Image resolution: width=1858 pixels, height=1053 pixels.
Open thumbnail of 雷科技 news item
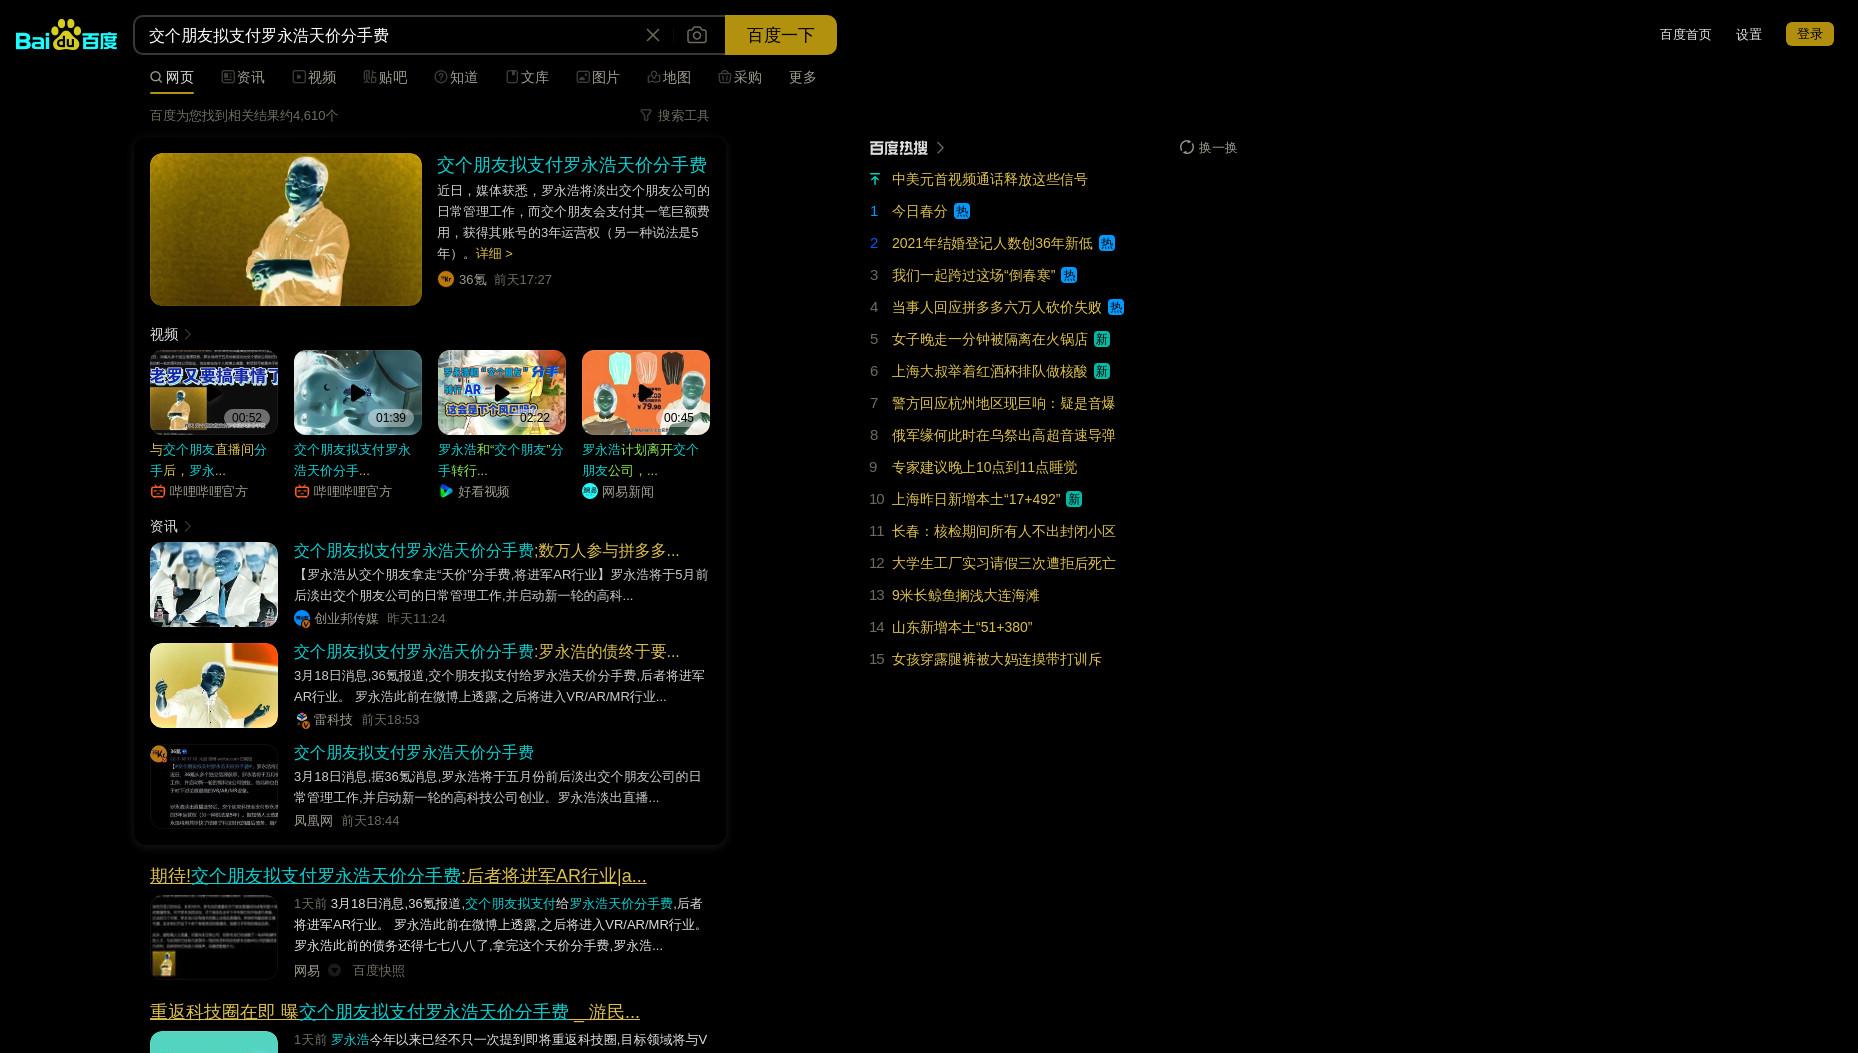pyautogui.click(x=214, y=685)
